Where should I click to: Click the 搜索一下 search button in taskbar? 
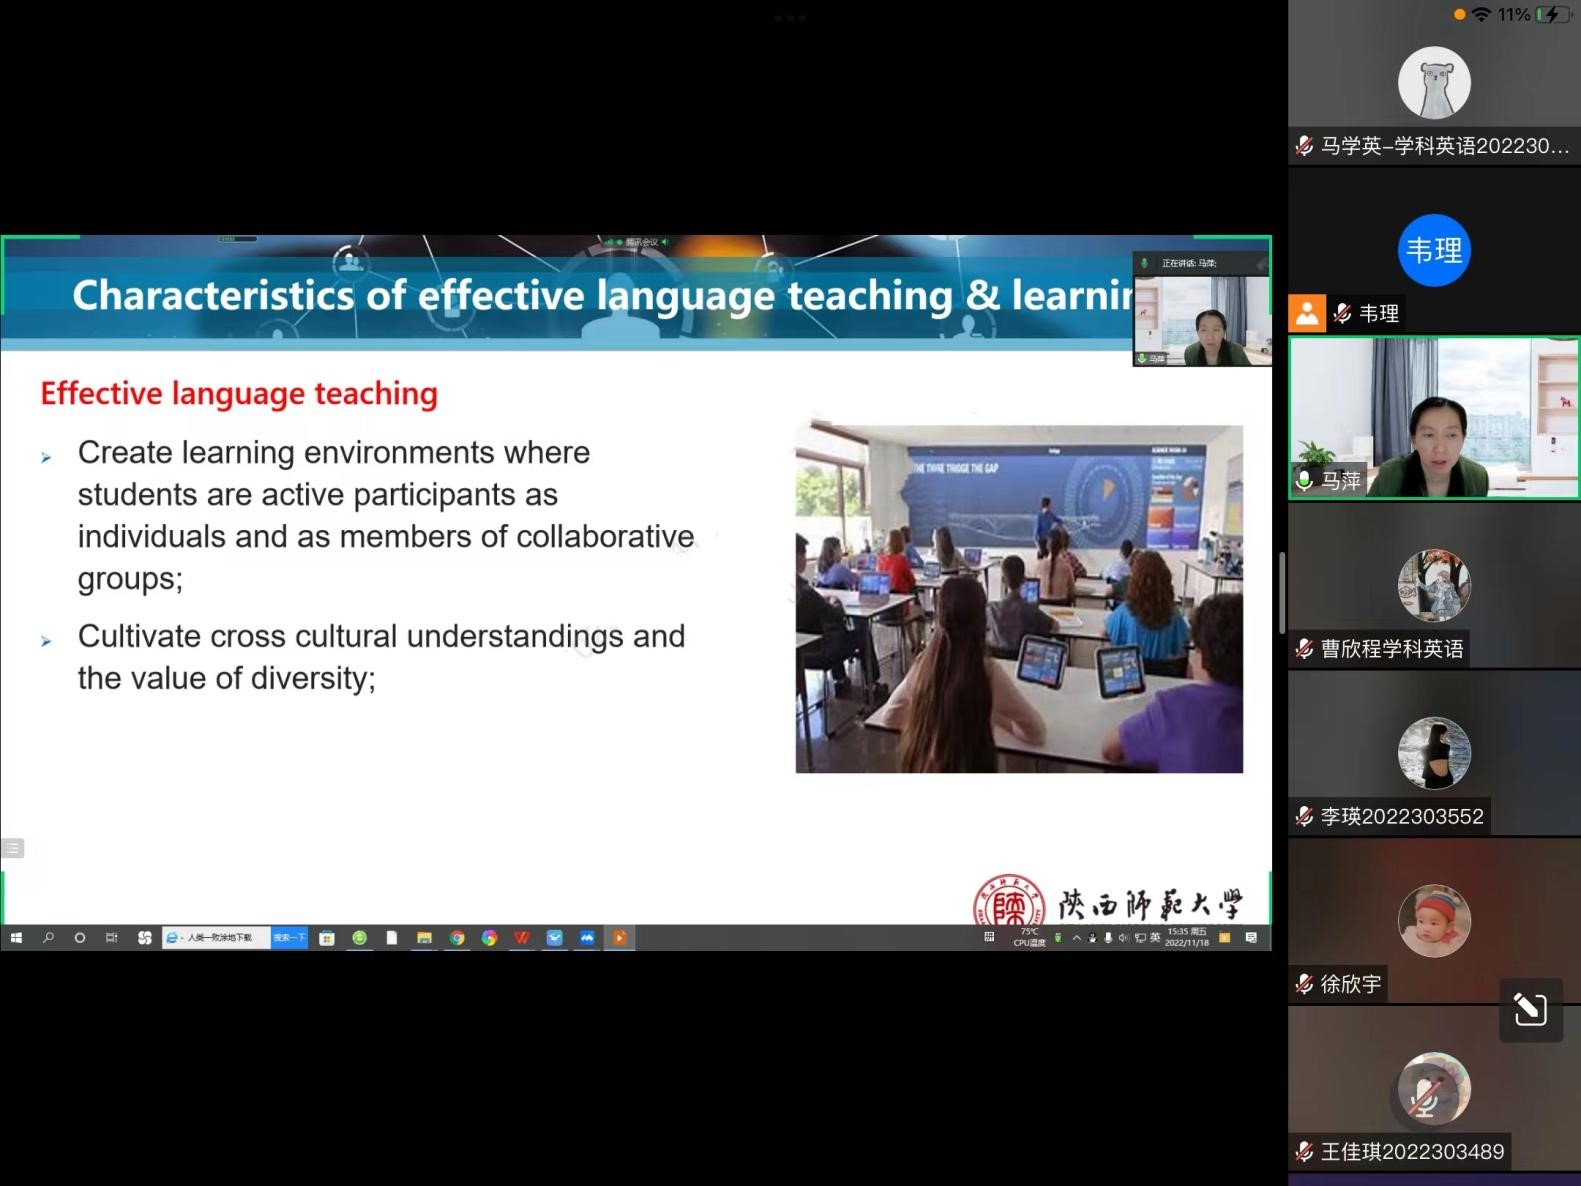point(289,938)
